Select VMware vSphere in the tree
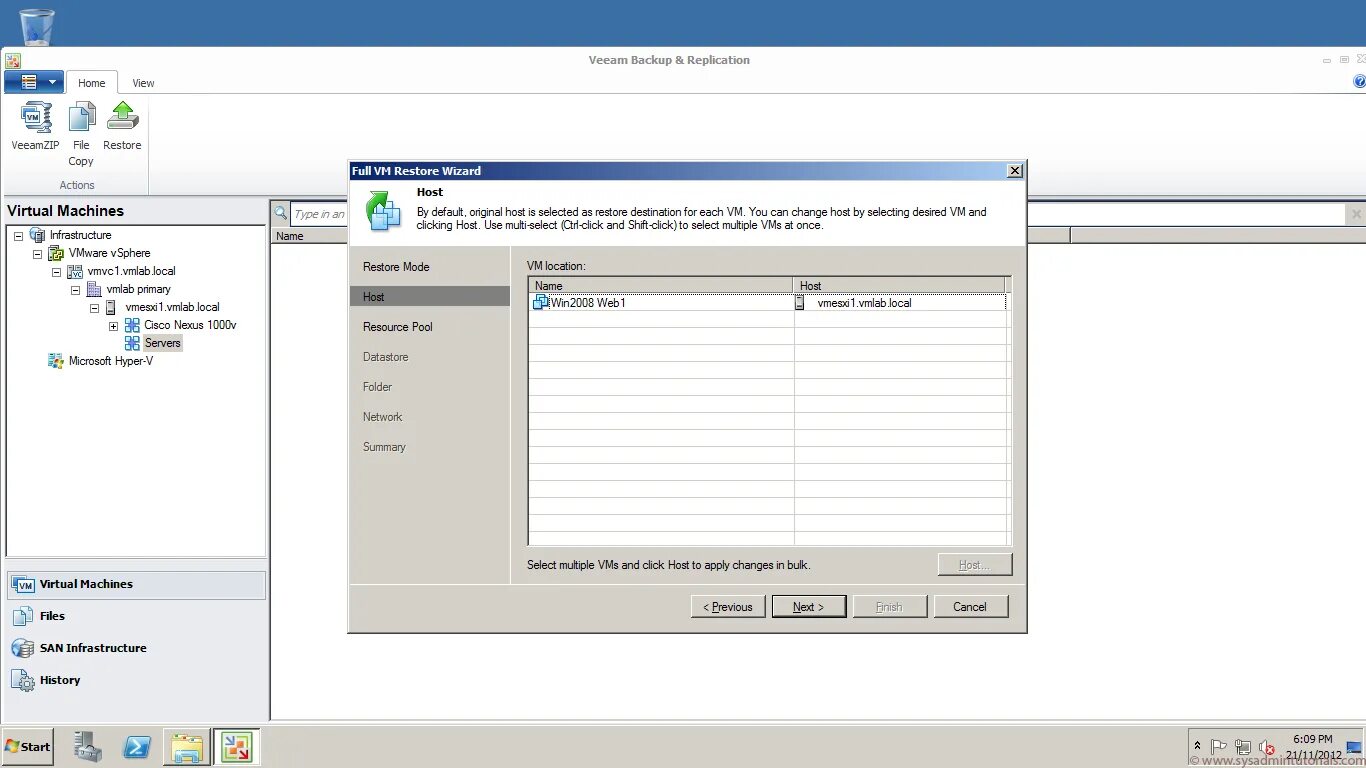Screen dimensions: 1366x768 pyautogui.click(x=110, y=253)
